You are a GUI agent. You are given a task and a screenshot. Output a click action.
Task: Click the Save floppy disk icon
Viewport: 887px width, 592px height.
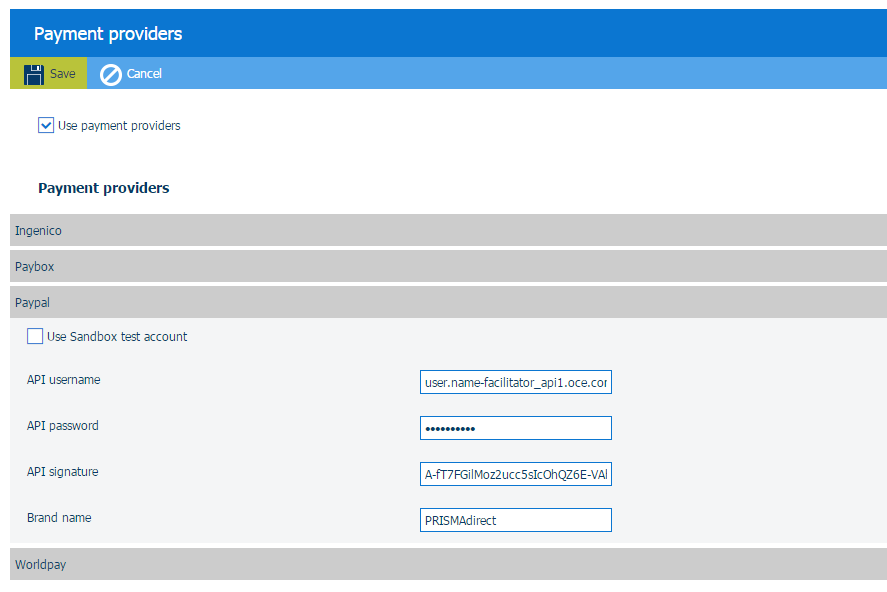pos(34,74)
